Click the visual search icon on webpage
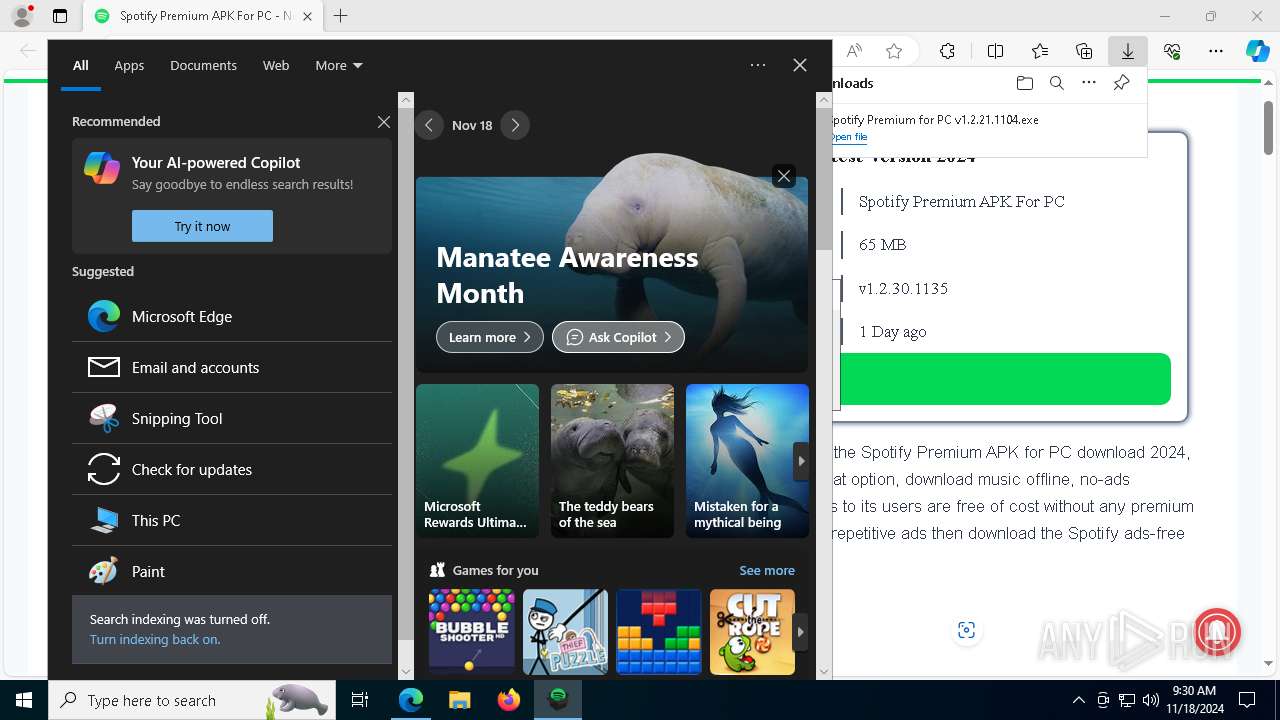The image size is (1280, 720). pos(966,630)
